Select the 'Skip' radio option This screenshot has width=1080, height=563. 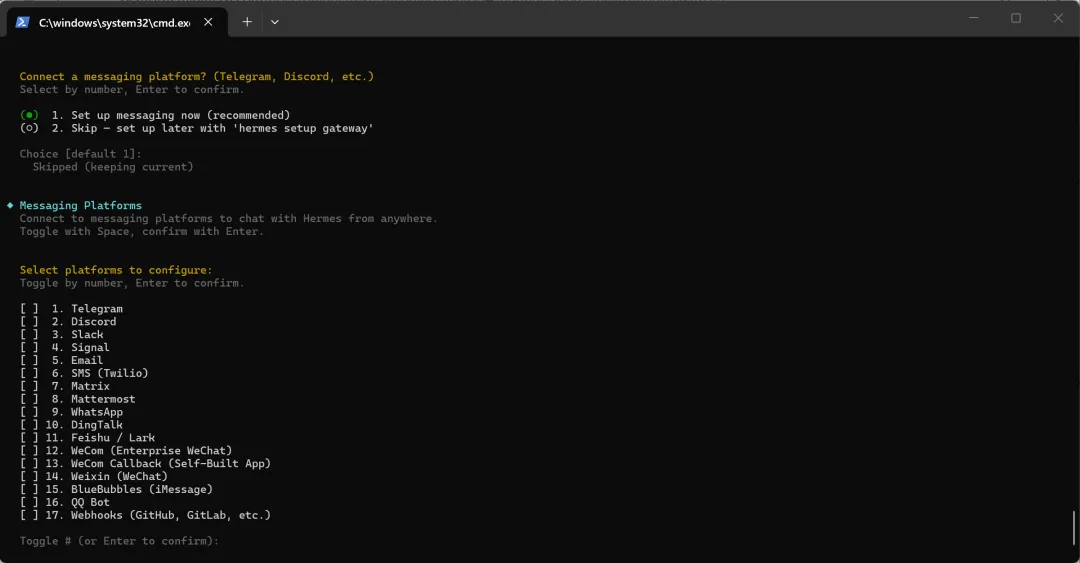pyautogui.click(x=29, y=128)
